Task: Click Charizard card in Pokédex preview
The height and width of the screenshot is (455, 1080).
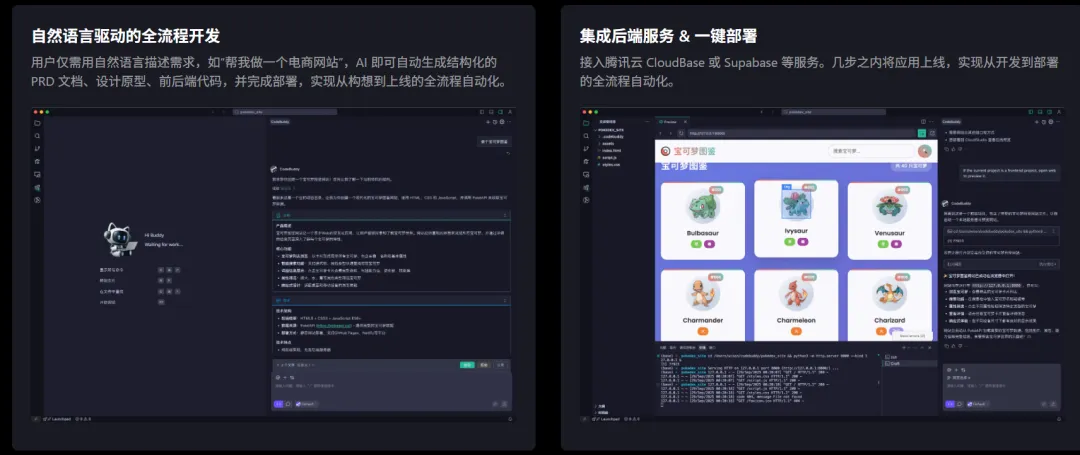Action: [889, 306]
